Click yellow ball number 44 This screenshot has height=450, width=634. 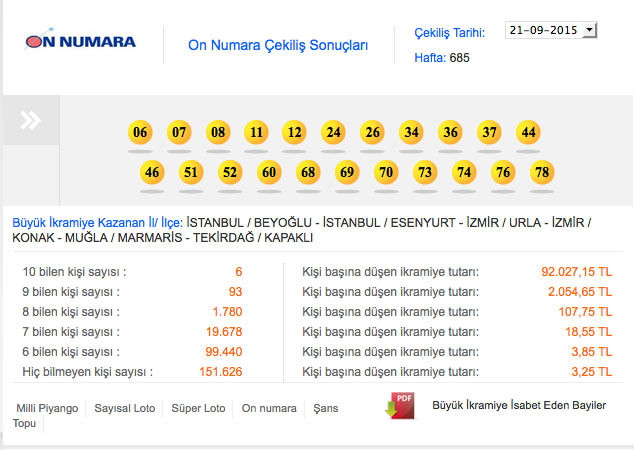point(528,132)
